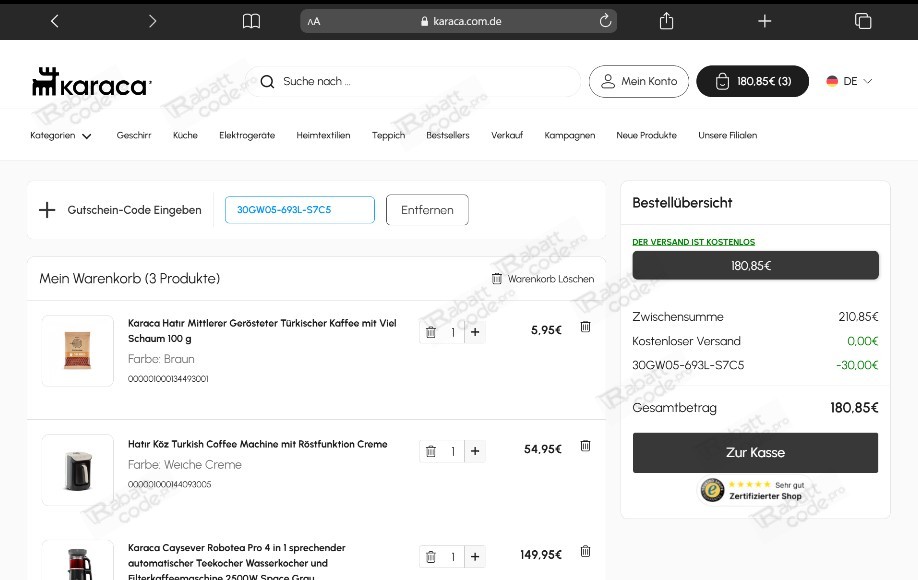Open the DE language selector
The width and height of the screenshot is (918, 580).
pyautogui.click(x=849, y=81)
